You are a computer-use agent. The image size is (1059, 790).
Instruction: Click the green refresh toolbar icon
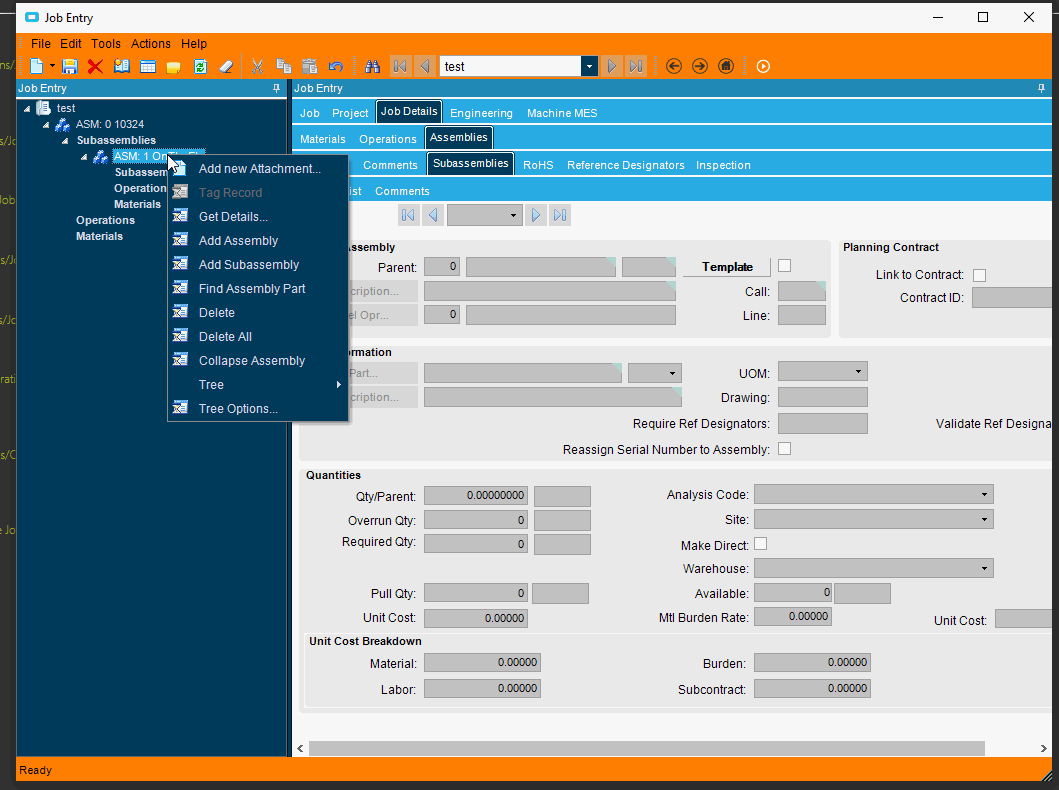click(x=201, y=66)
